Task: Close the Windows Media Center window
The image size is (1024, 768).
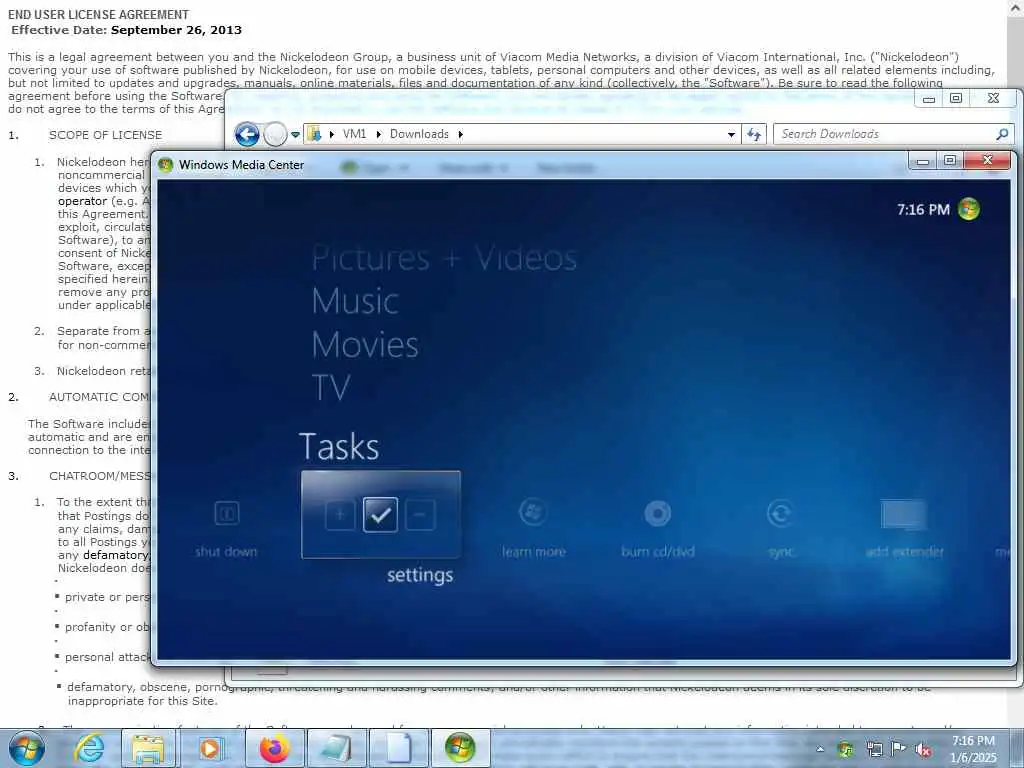Action: click(988, 161)
